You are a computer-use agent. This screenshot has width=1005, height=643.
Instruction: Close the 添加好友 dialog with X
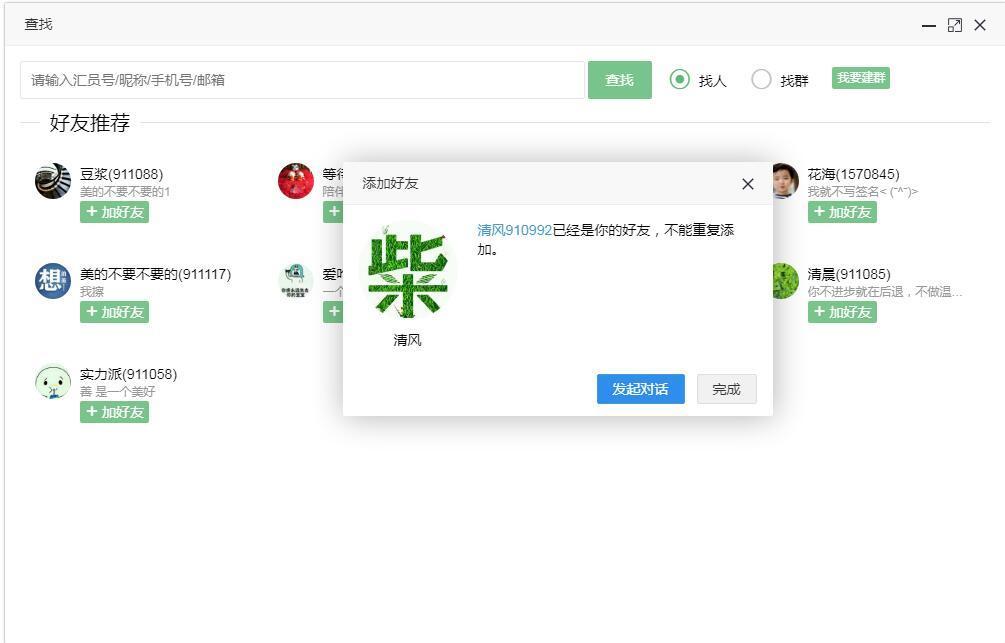[747, 184]
